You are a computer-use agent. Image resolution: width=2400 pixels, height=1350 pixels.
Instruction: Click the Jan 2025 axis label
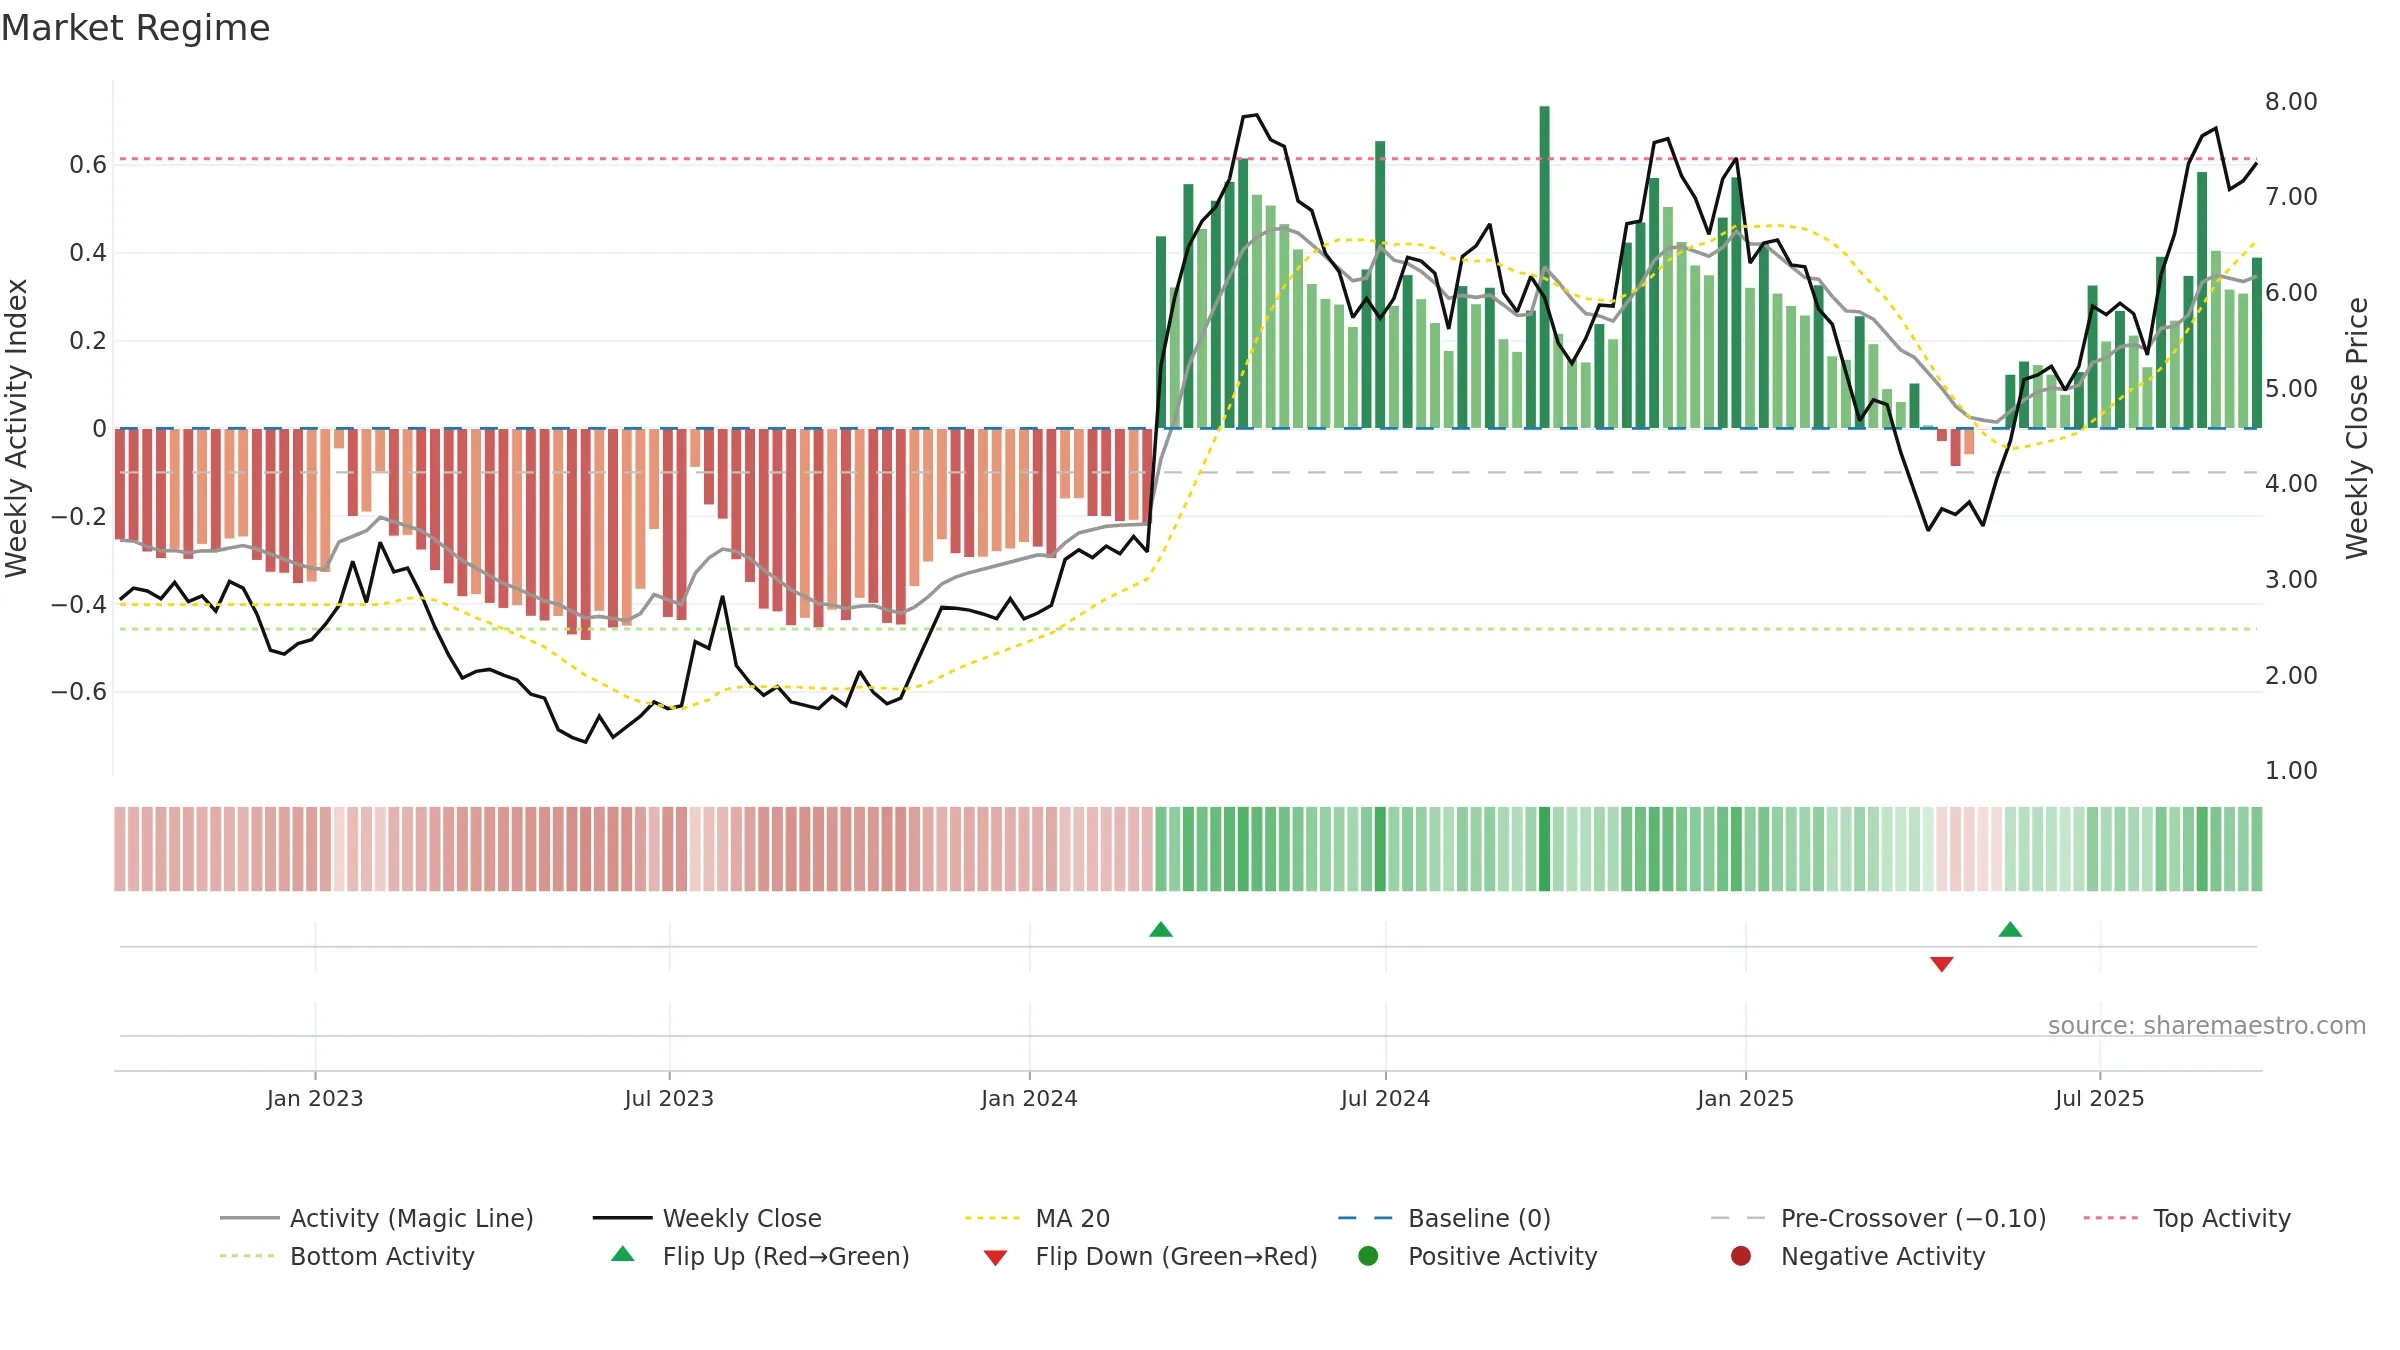[x=1745, y=1099]
